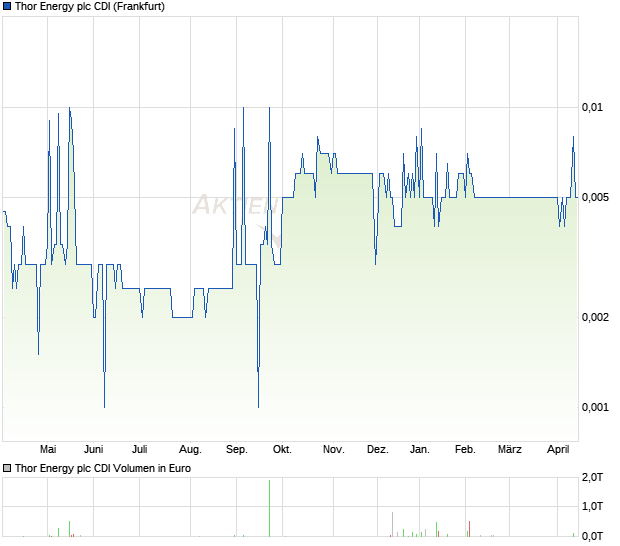The height and width of the screenshot is (546, 620).
Task: Click the 'Juli' month label
Action: click(x=140, y=449)
